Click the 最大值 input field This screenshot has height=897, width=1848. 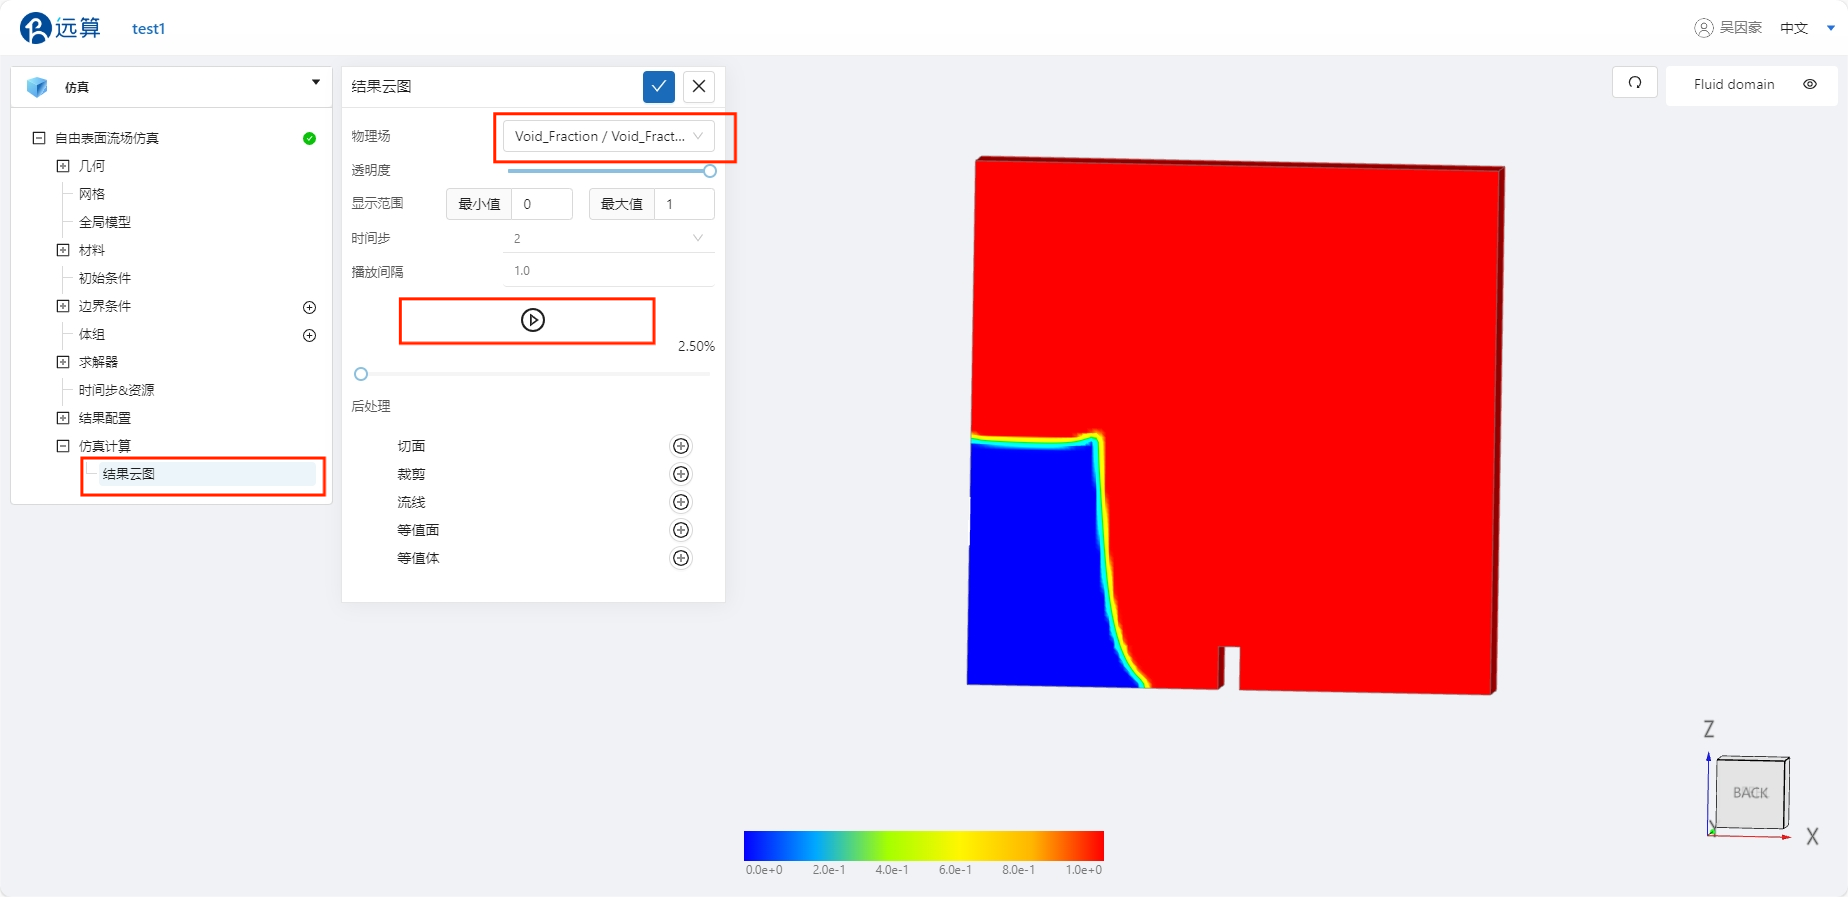[x=684, y=204]
